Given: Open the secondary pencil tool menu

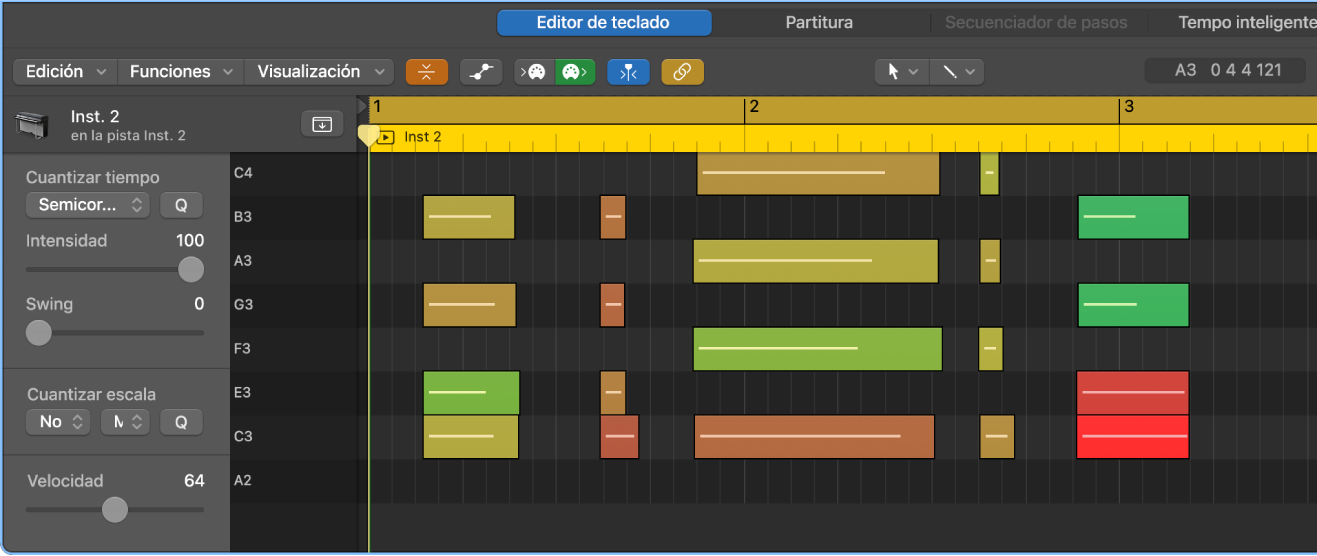Looking at the screenshot, I should click(957, 72).
